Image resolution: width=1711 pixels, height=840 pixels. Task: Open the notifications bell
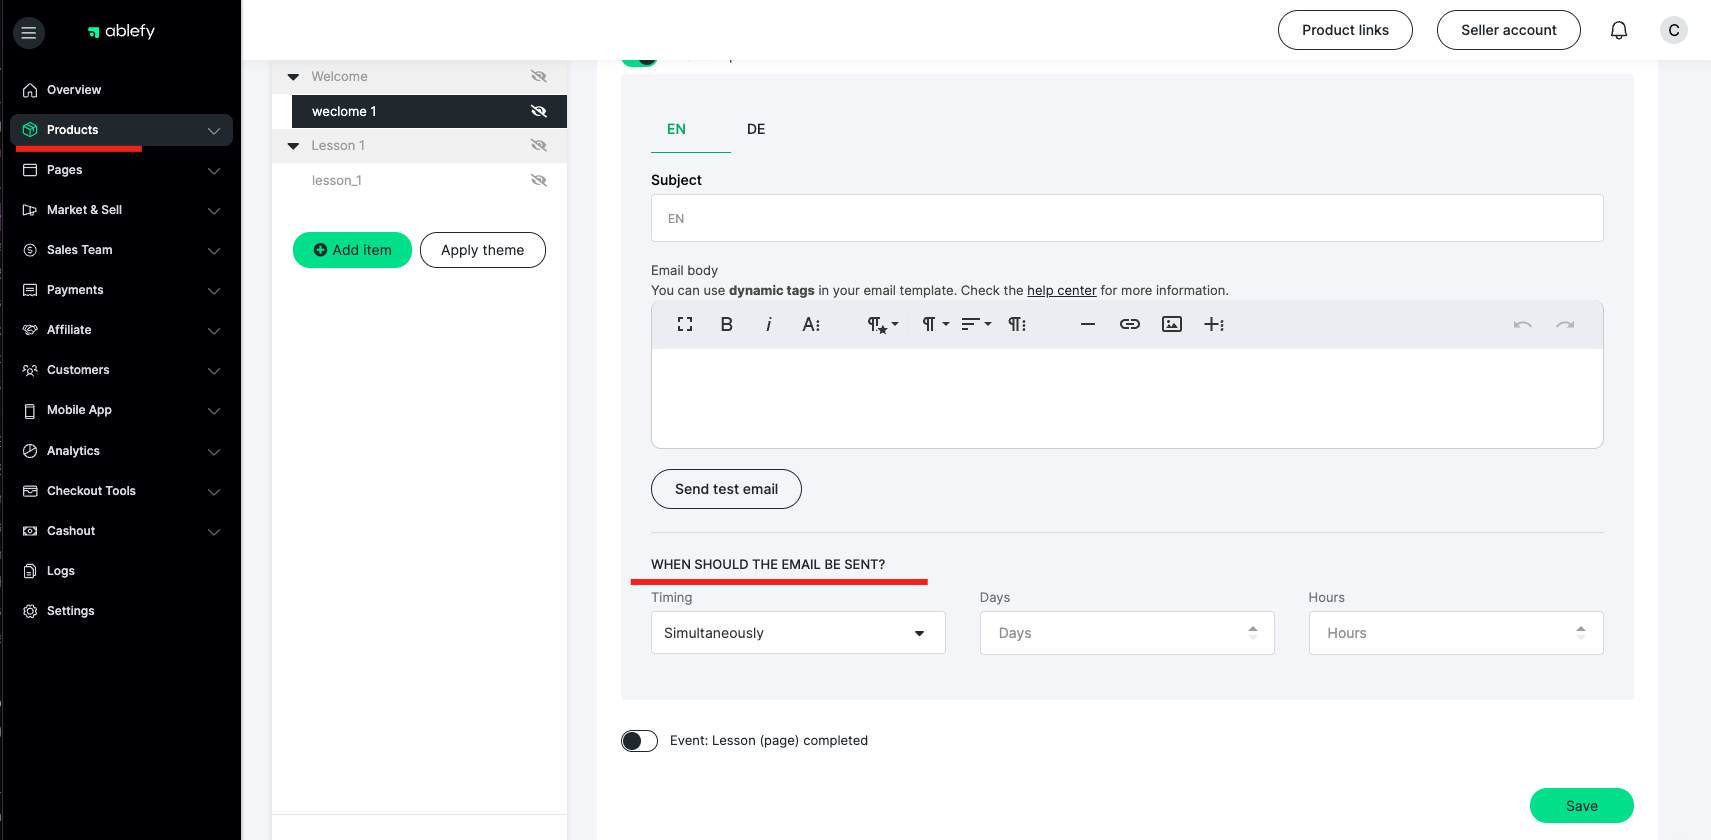coord(1618,30)
